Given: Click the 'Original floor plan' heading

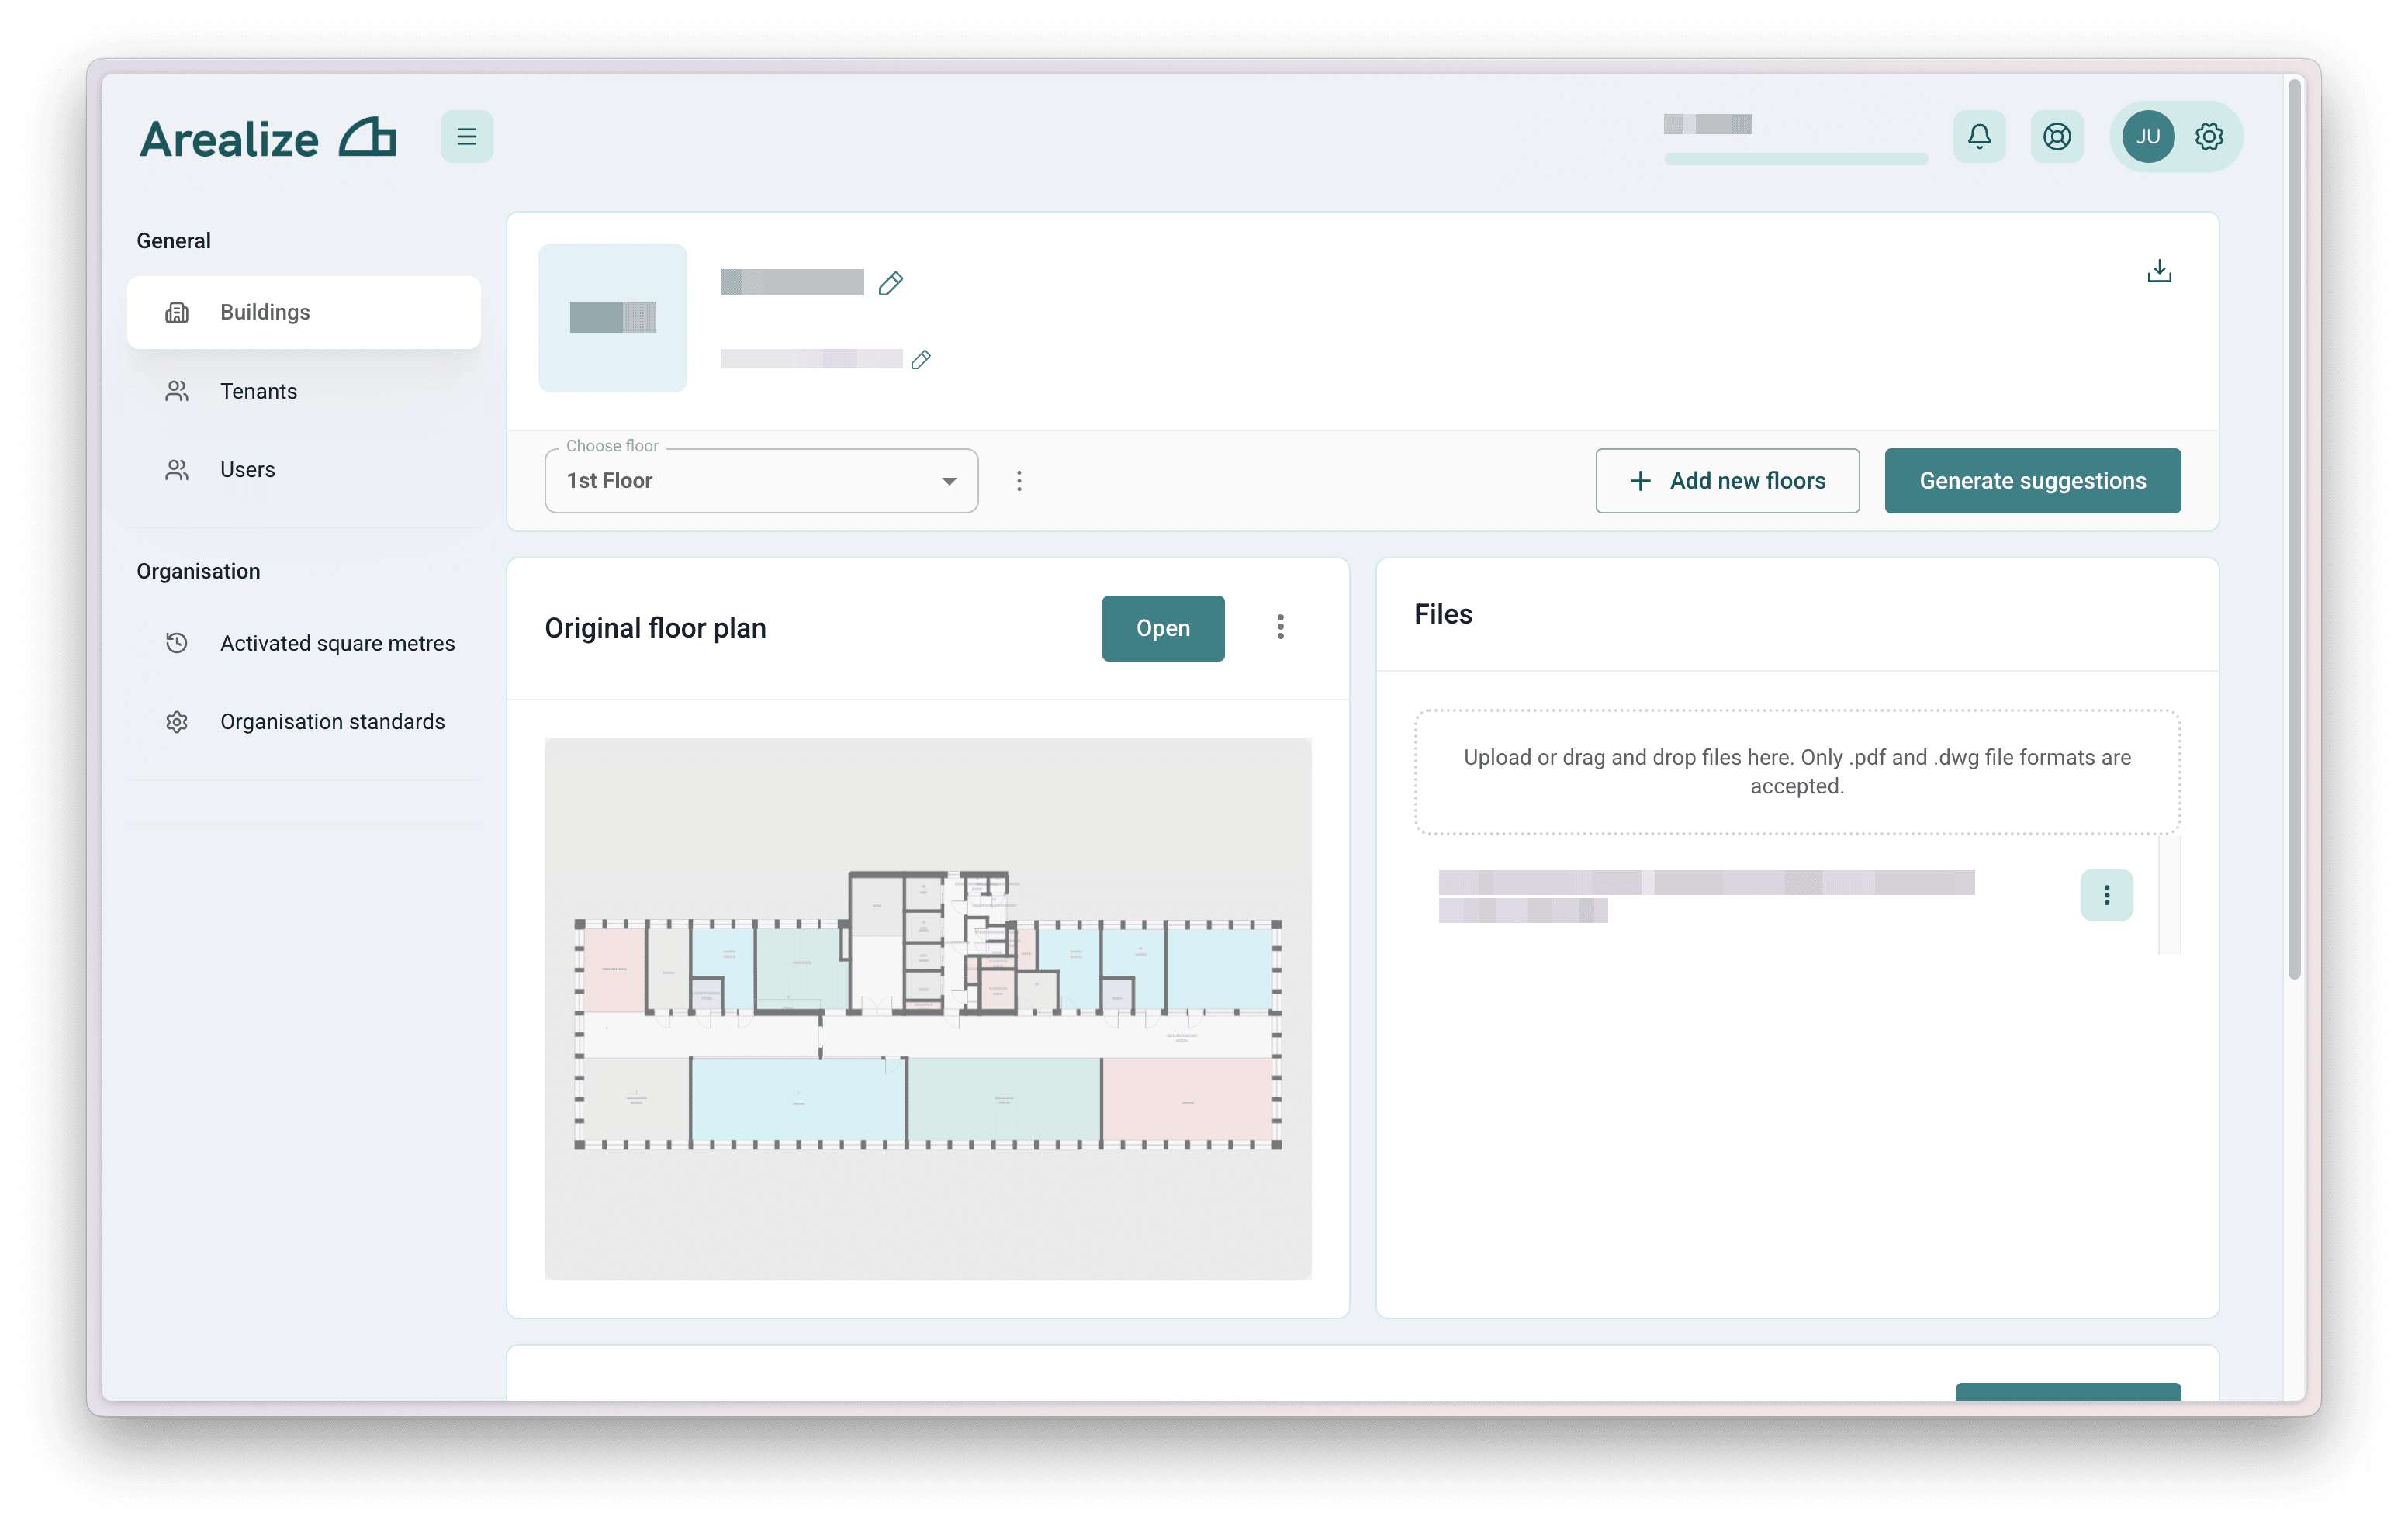Looking at the screenshot, I should pyautogui.click(x=655, y=628).
